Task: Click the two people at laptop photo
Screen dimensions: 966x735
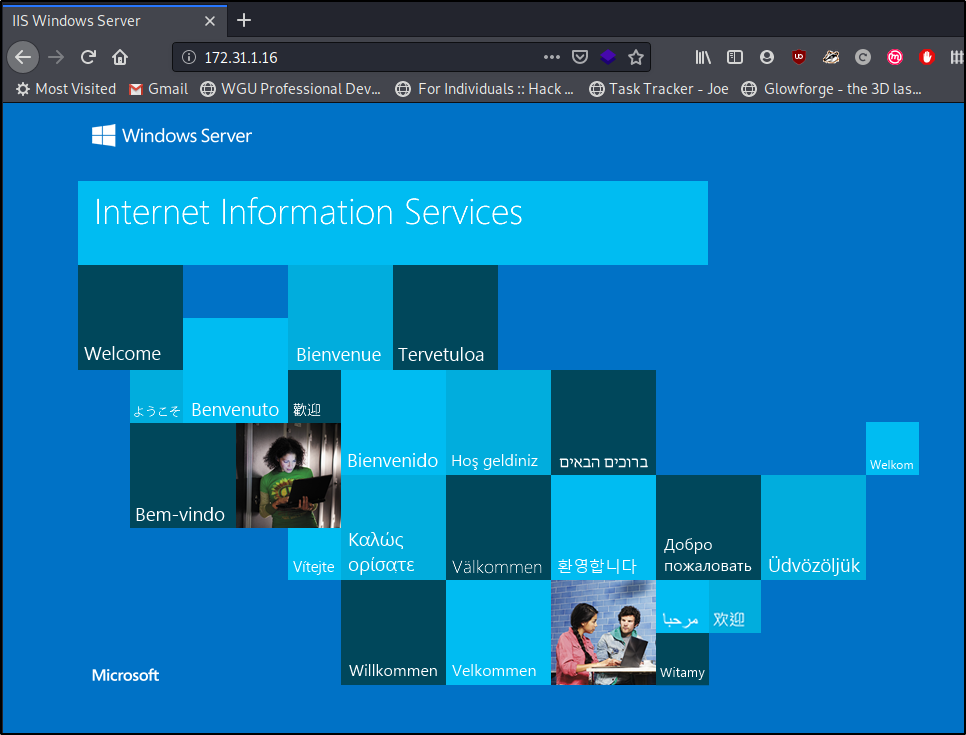Action: coord(603,632)
